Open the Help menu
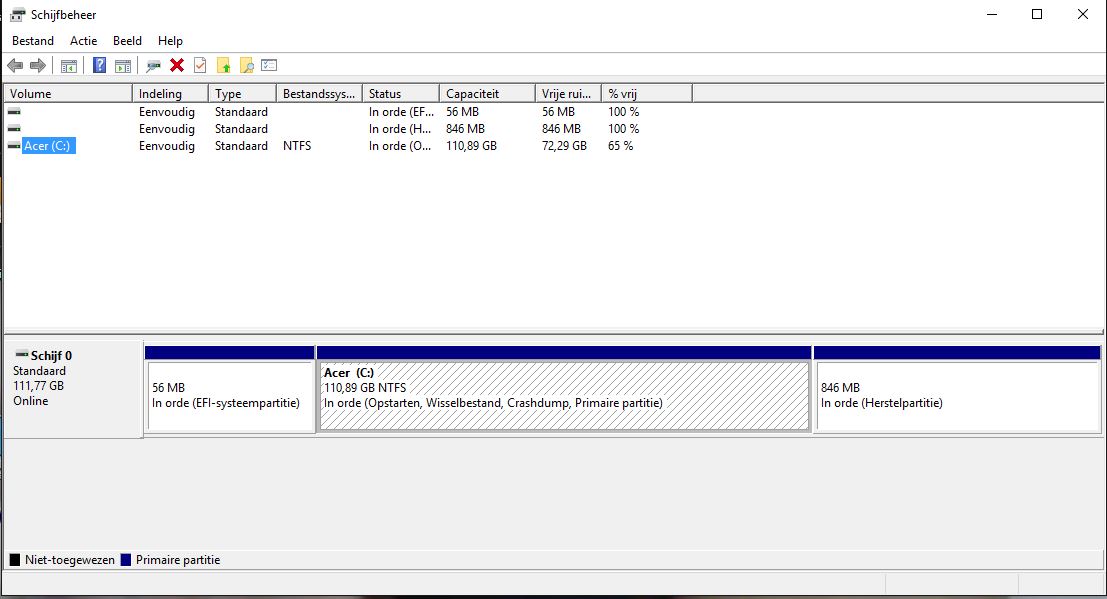Image resolution: width=1107 pixels, height=599 pixels. 170,41
